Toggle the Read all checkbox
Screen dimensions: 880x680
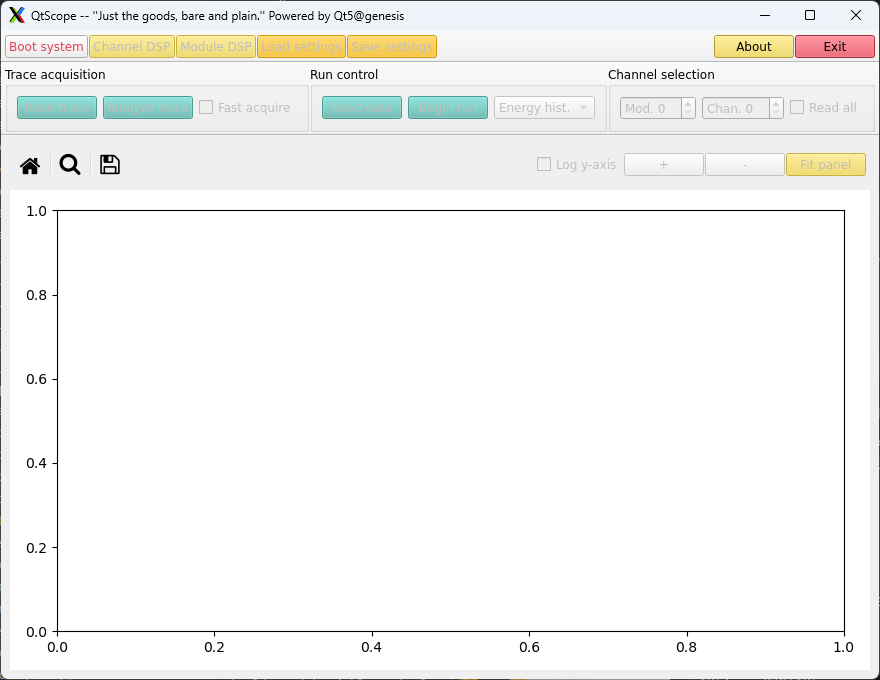[x=797, y=107]
